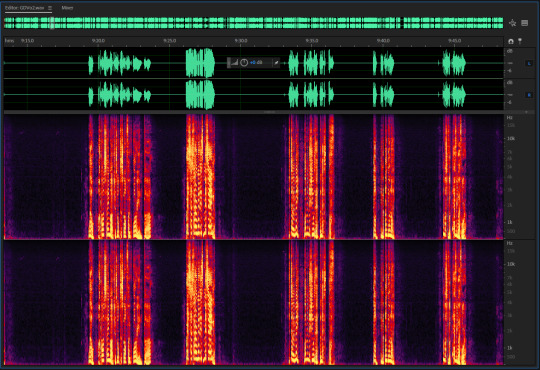540x370 pixels.
Task: Toggle the right channel R button
Action: [529, 95]
